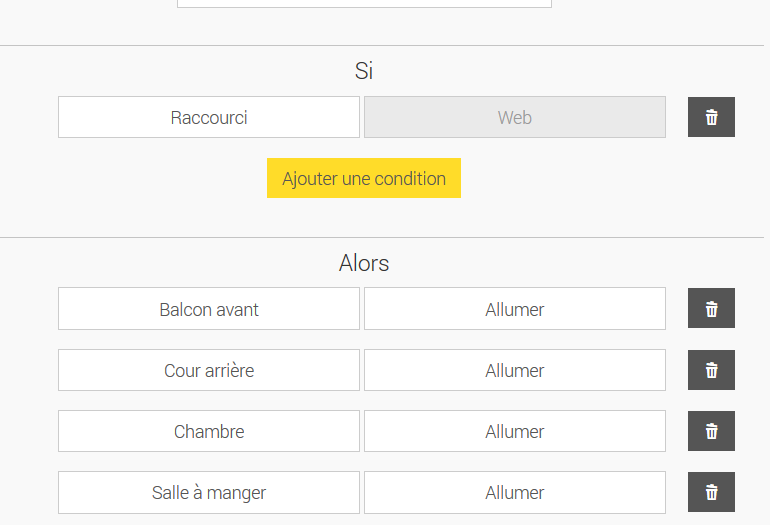Image resolution: width=770 pixels, height=525 pixels.
Task: Change the Cour arrière device selection
Action: point(209,370)
